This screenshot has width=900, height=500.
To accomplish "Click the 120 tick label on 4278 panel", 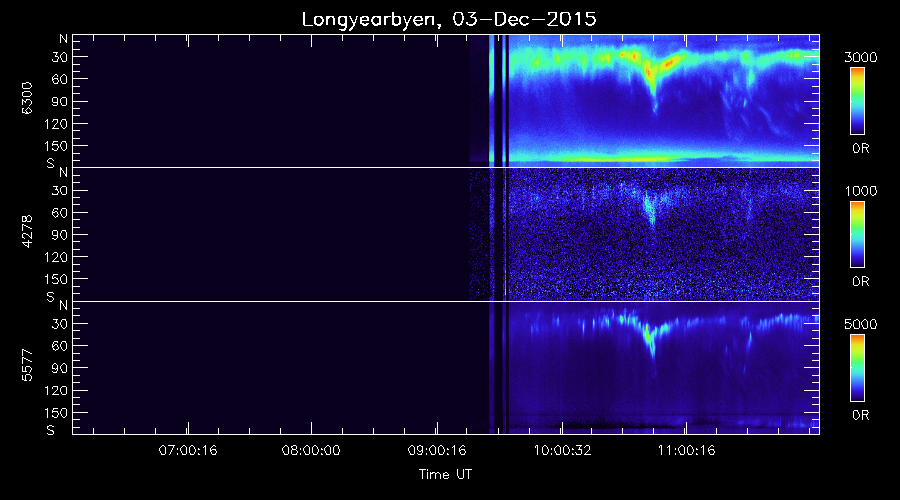I will [56, 257].
